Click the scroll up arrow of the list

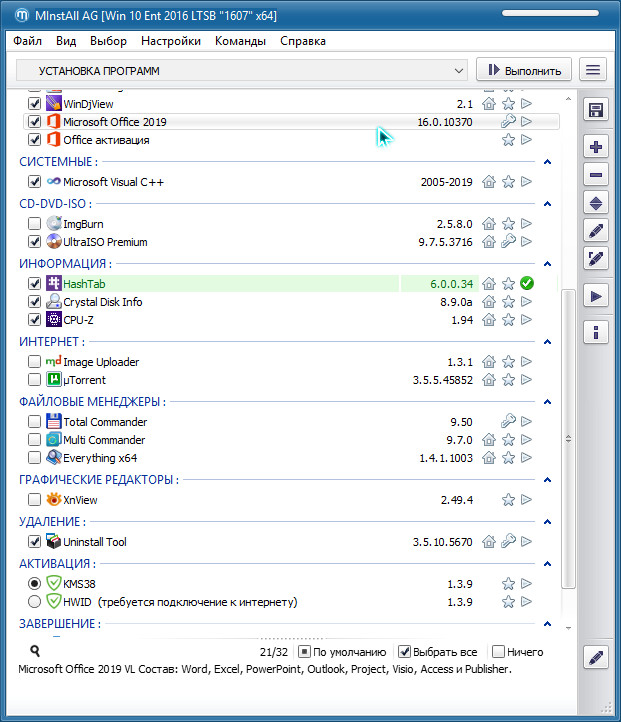point(569,99)
